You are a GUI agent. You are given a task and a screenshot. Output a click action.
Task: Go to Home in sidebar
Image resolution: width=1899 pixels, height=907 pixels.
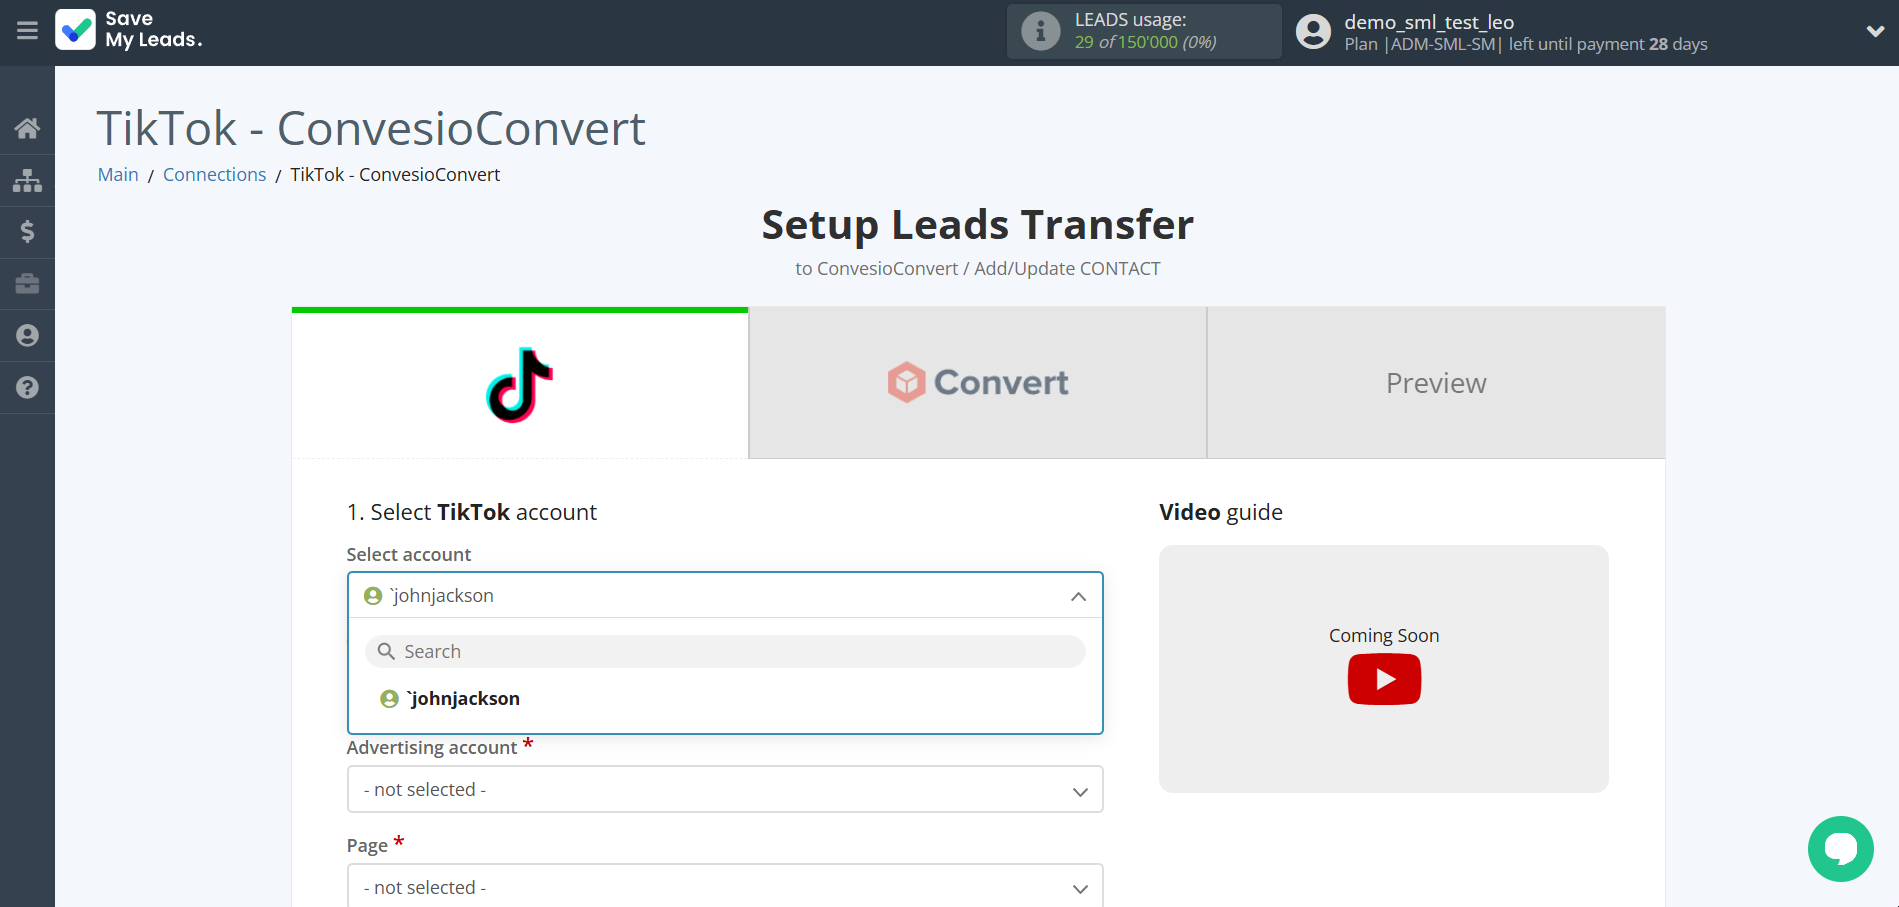coord(27,128)
